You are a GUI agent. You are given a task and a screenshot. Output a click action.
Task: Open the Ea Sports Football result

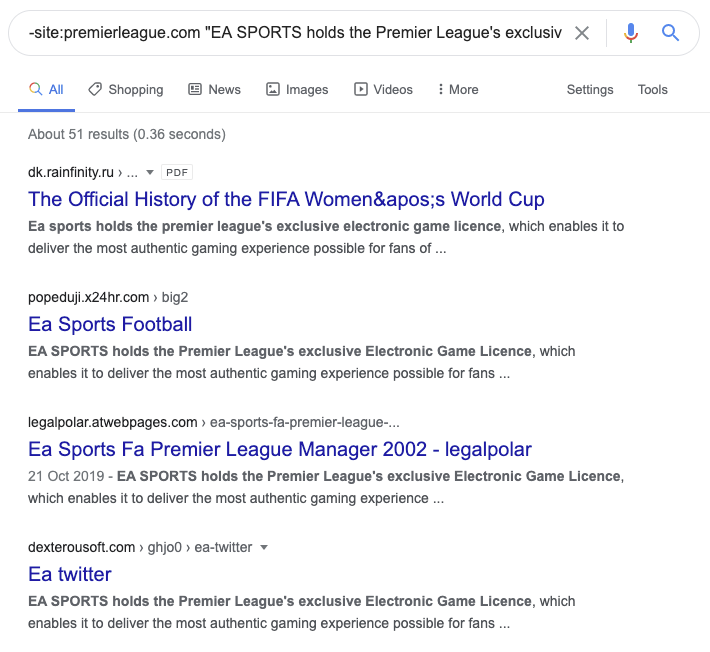110,324
